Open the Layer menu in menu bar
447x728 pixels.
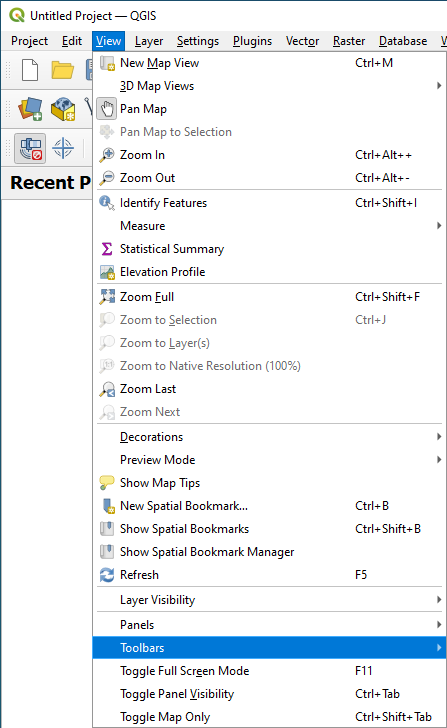[x=149, y=41]
